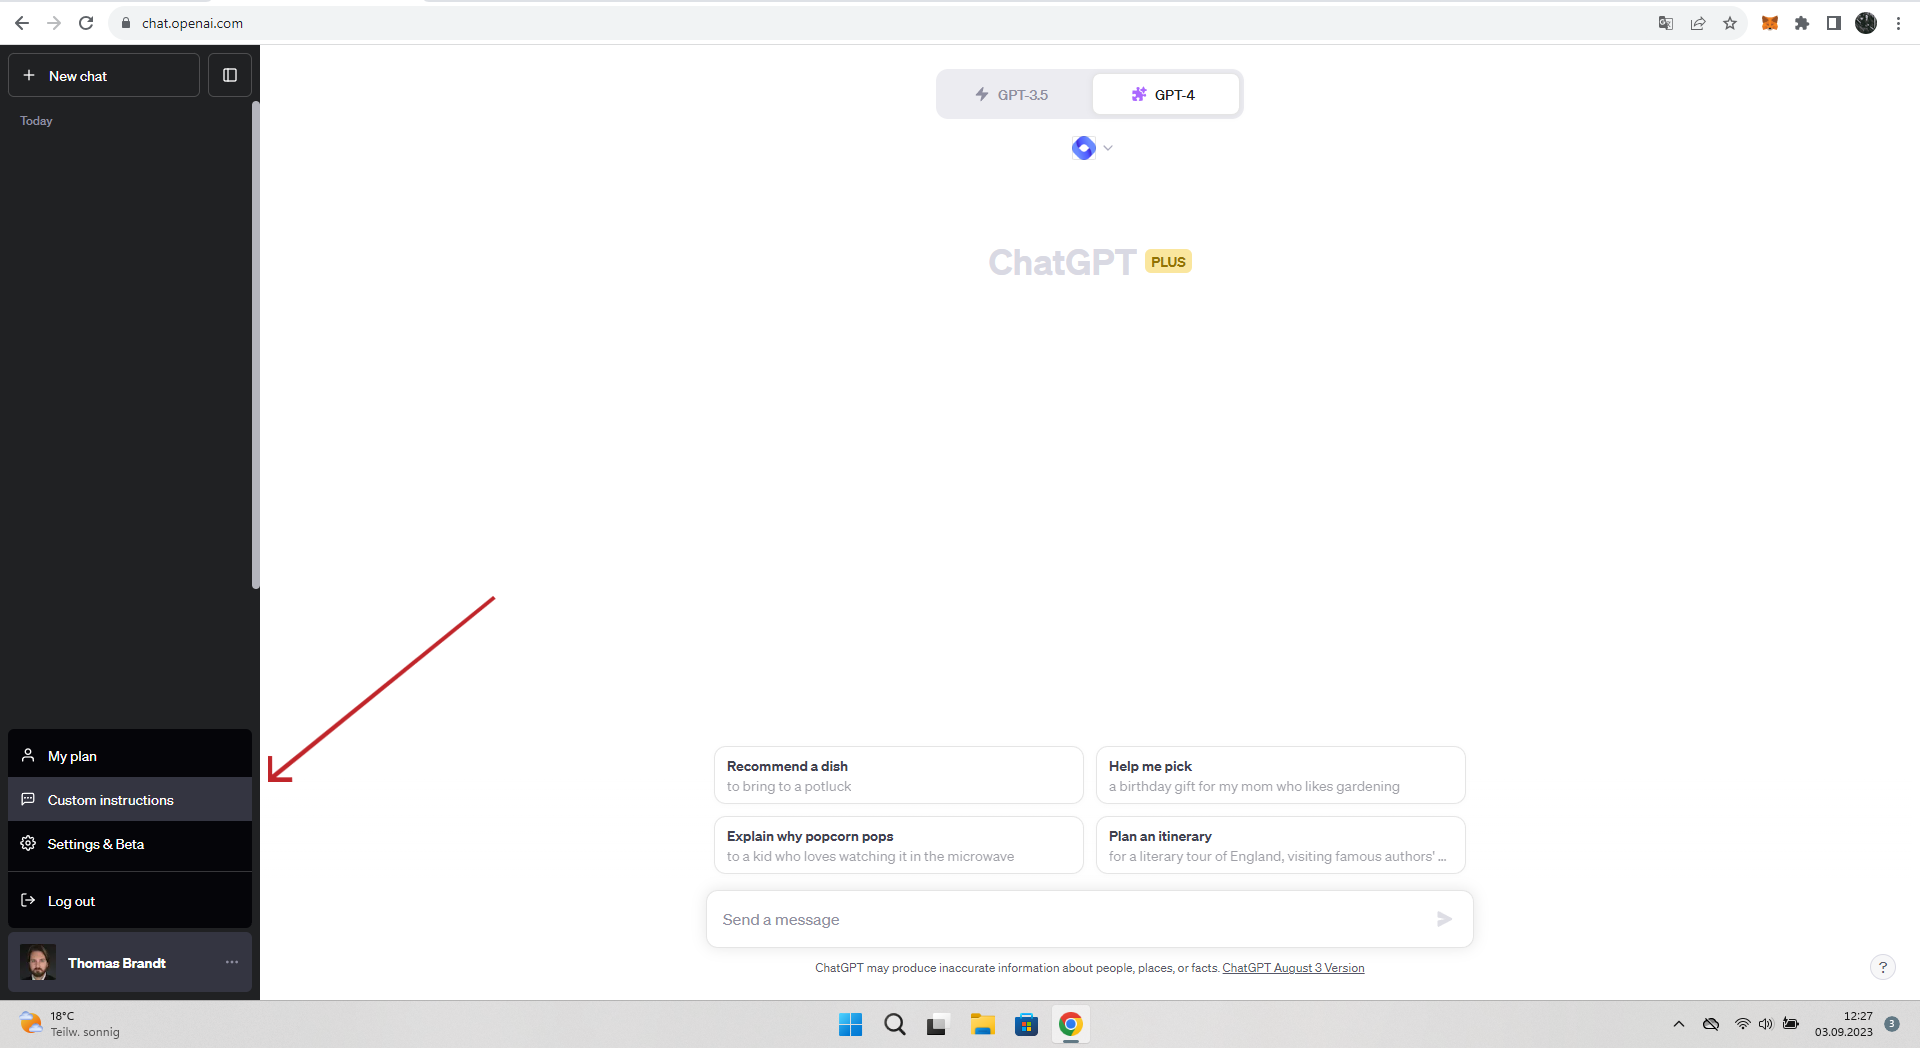
Task: Click the address bar URL chat.openai.com
Action: 192,23
